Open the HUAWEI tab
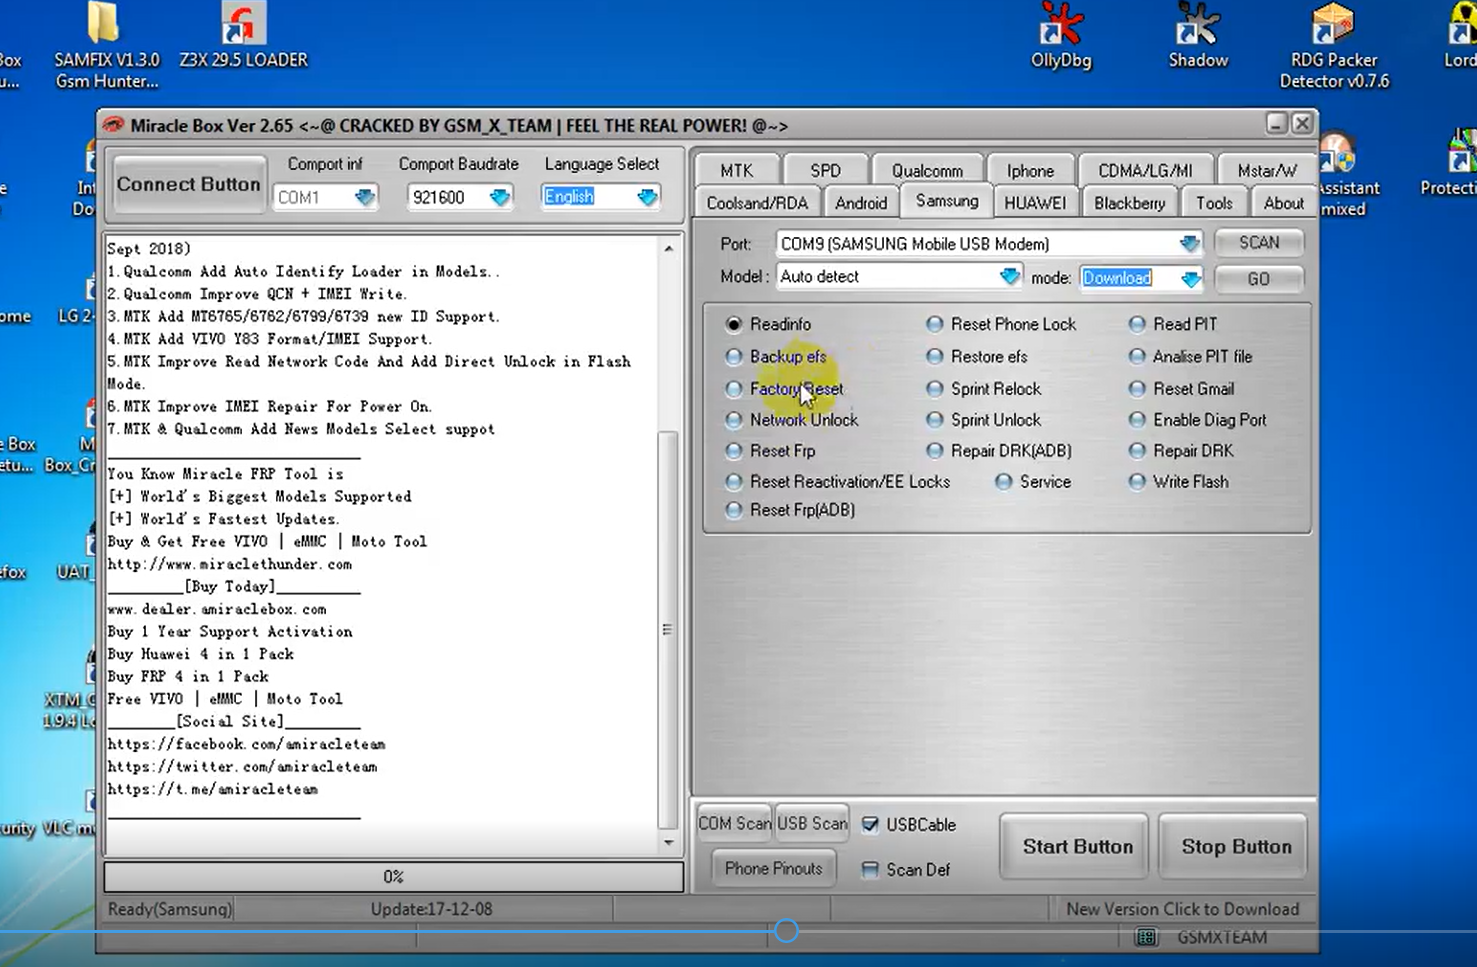 coord(1035,202)
